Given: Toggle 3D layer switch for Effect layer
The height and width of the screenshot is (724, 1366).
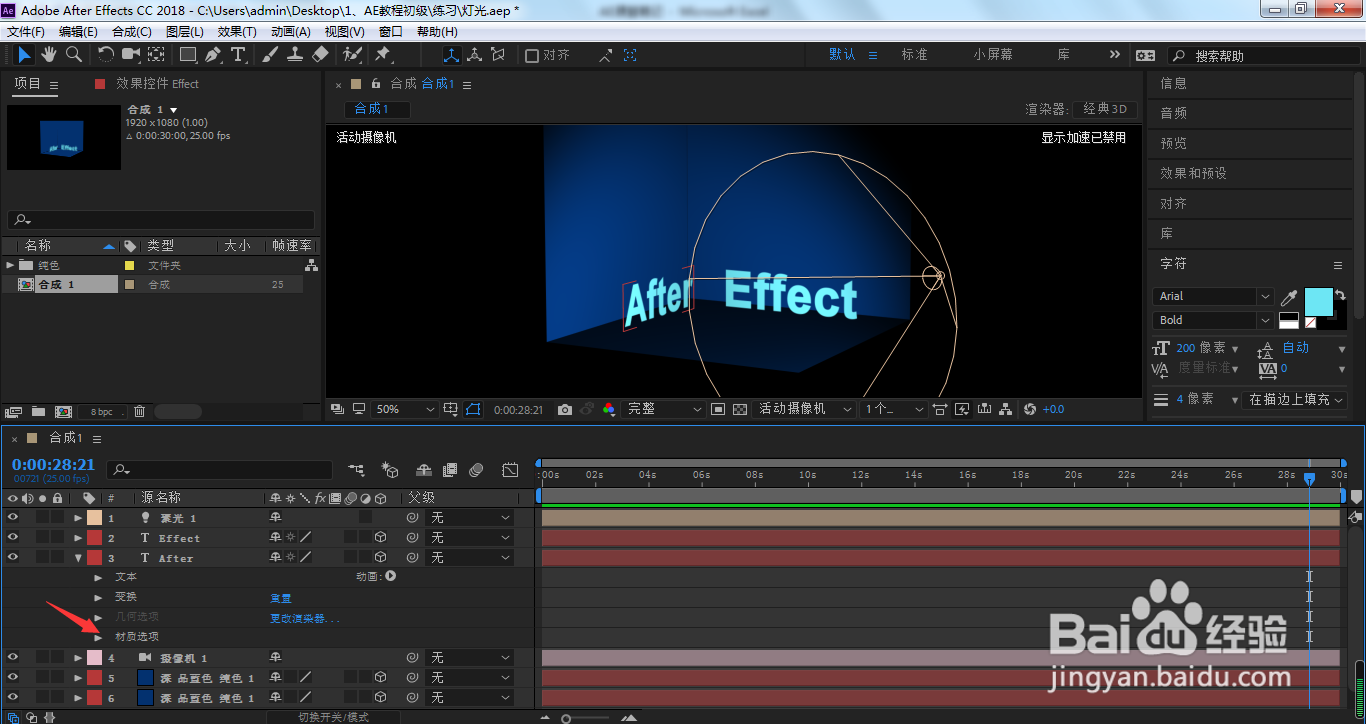Looking at the screenshot, I should point(381,537).
